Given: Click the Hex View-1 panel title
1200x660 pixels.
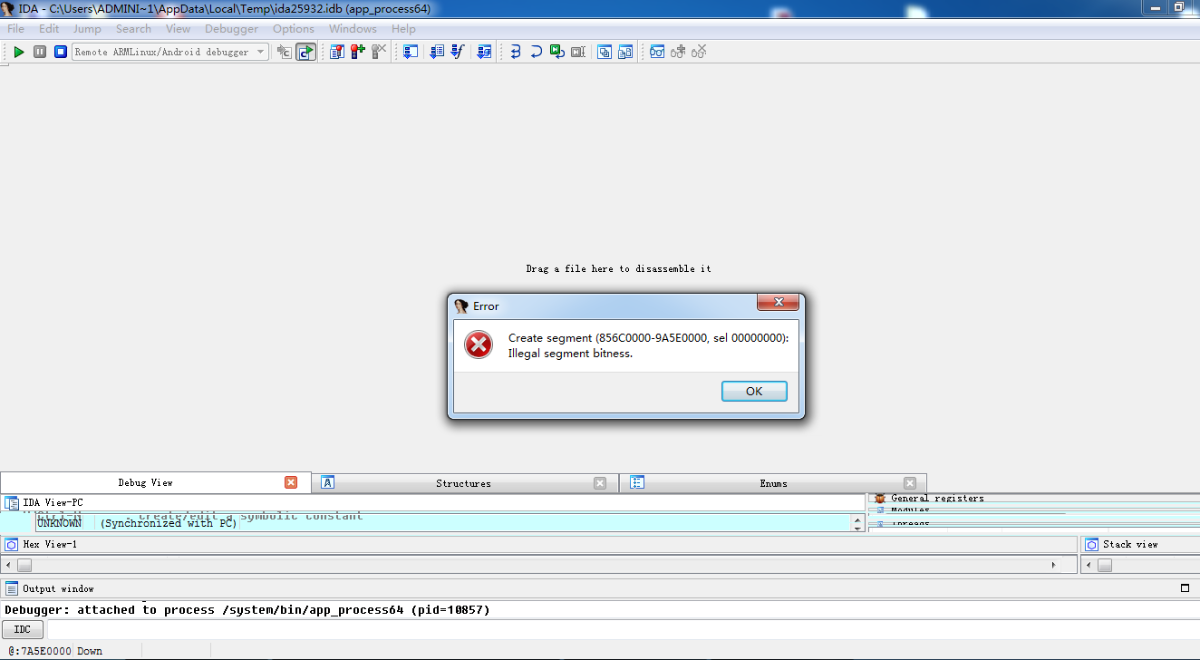Looking at the screenshot, I should [50, 544].
